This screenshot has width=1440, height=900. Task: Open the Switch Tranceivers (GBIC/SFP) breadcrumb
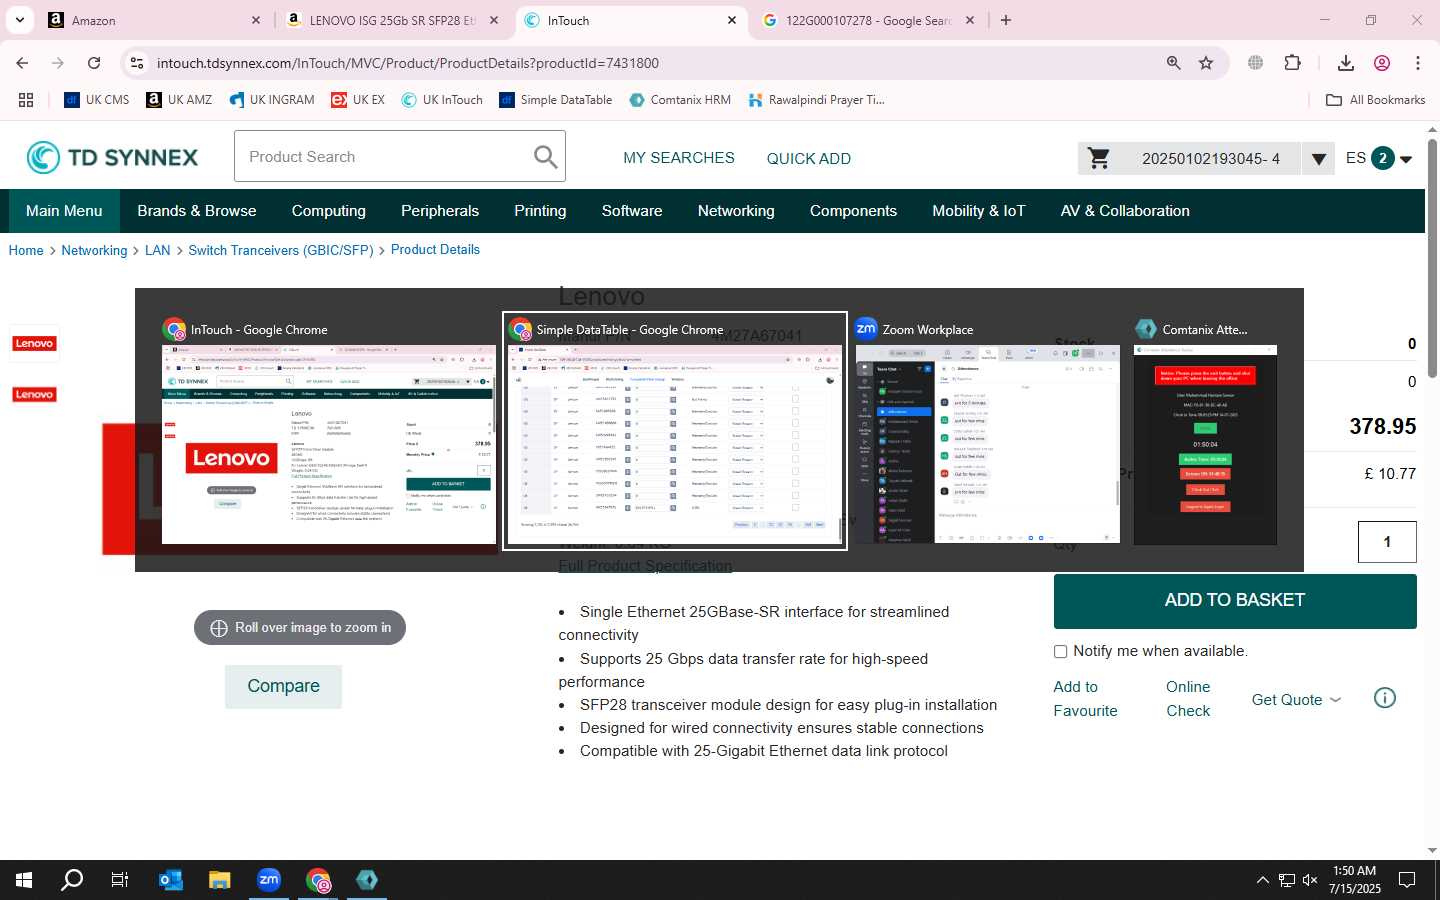point(281,250)
